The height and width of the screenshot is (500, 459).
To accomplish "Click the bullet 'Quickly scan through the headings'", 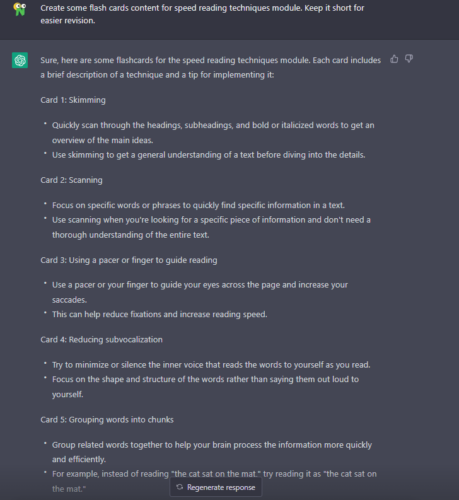I will tap(213, 133).
